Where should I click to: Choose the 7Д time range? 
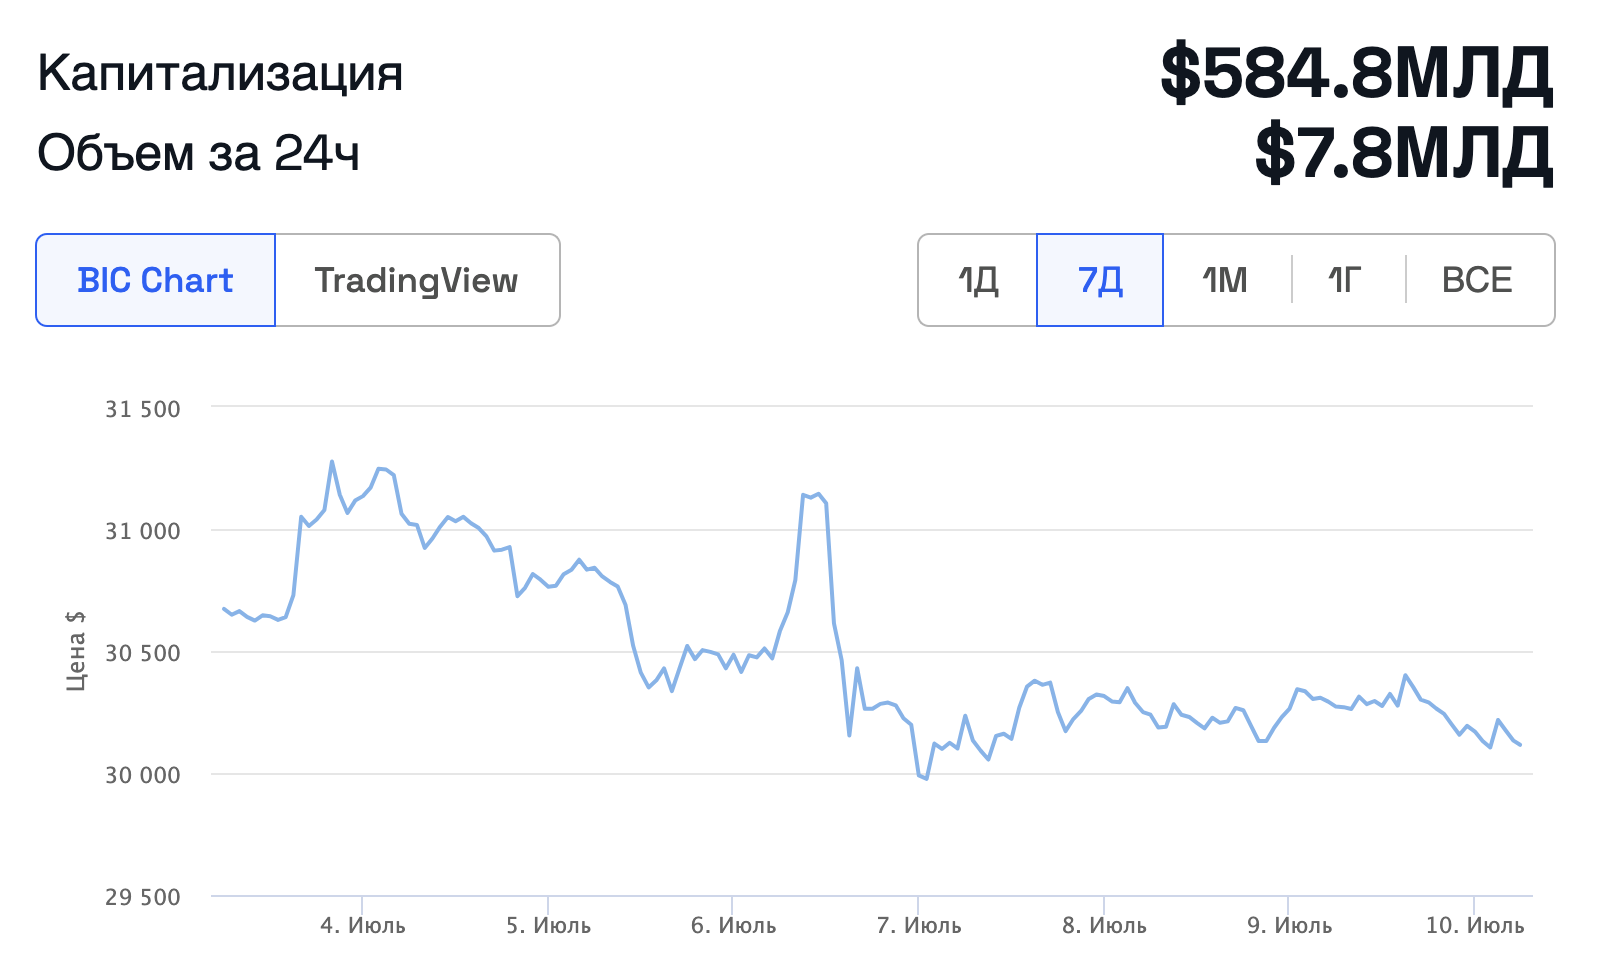1100,280
